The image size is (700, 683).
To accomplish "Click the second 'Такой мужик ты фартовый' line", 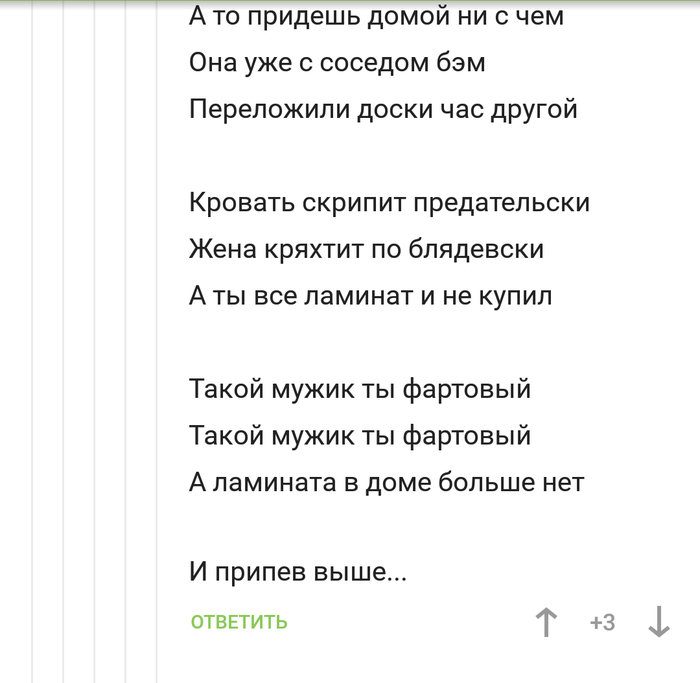I will pyautogui.click(x=360, y=436).
